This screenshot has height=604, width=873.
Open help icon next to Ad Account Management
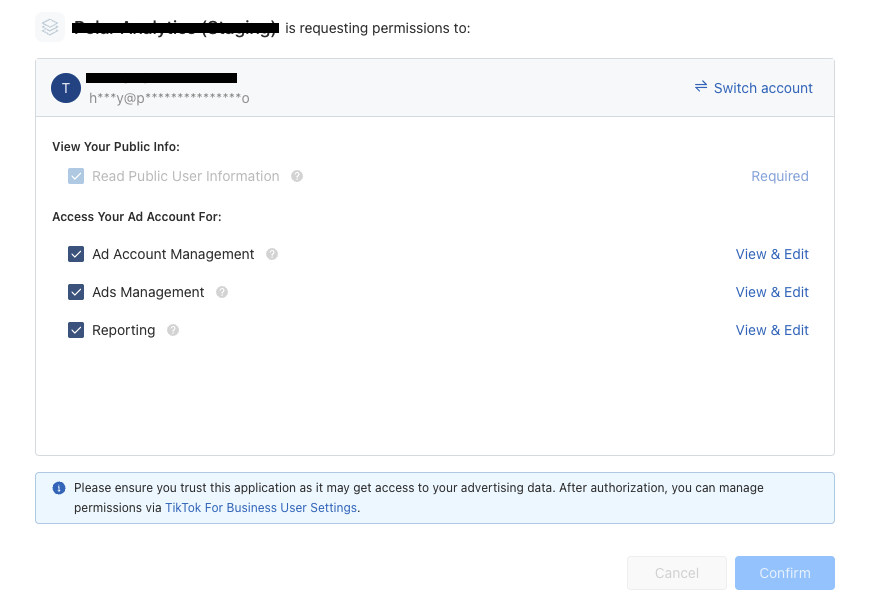coord(272,254)
